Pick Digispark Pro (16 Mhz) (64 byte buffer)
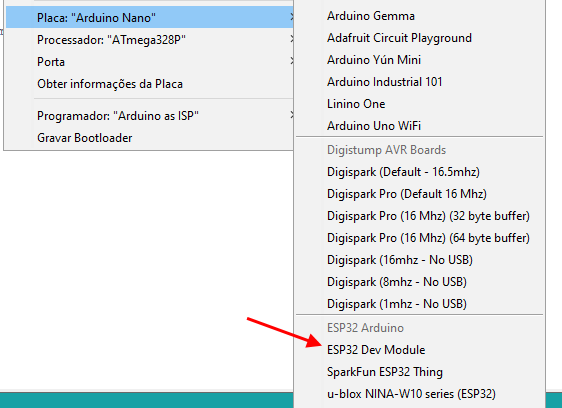The image size is (562, 408). (419, 238)
